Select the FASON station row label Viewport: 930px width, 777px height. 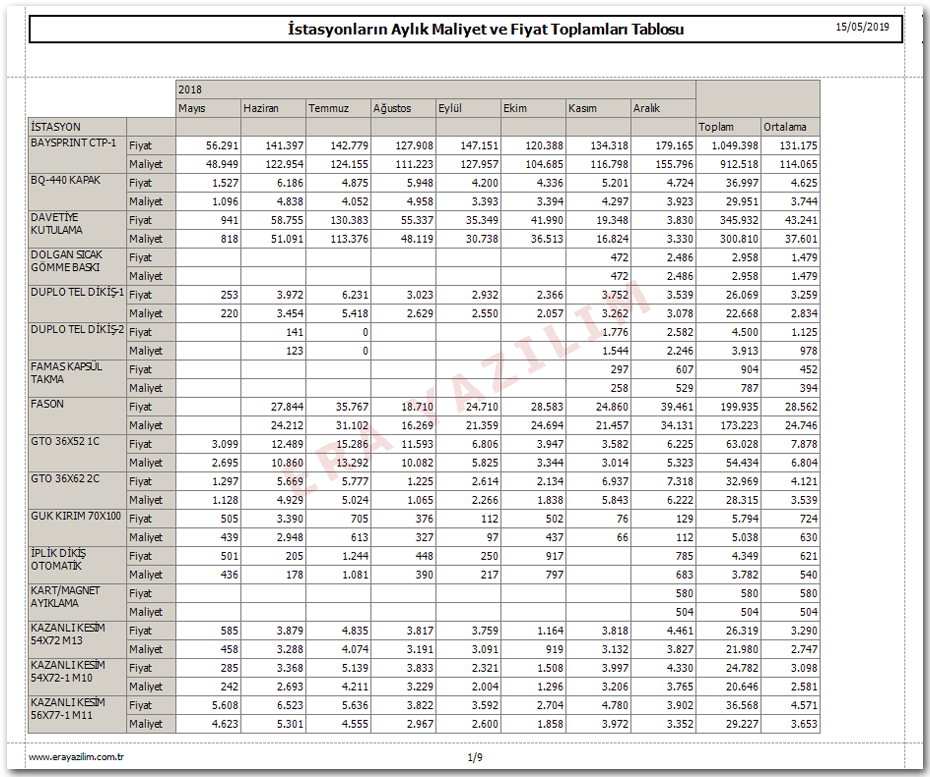[47, 404]
